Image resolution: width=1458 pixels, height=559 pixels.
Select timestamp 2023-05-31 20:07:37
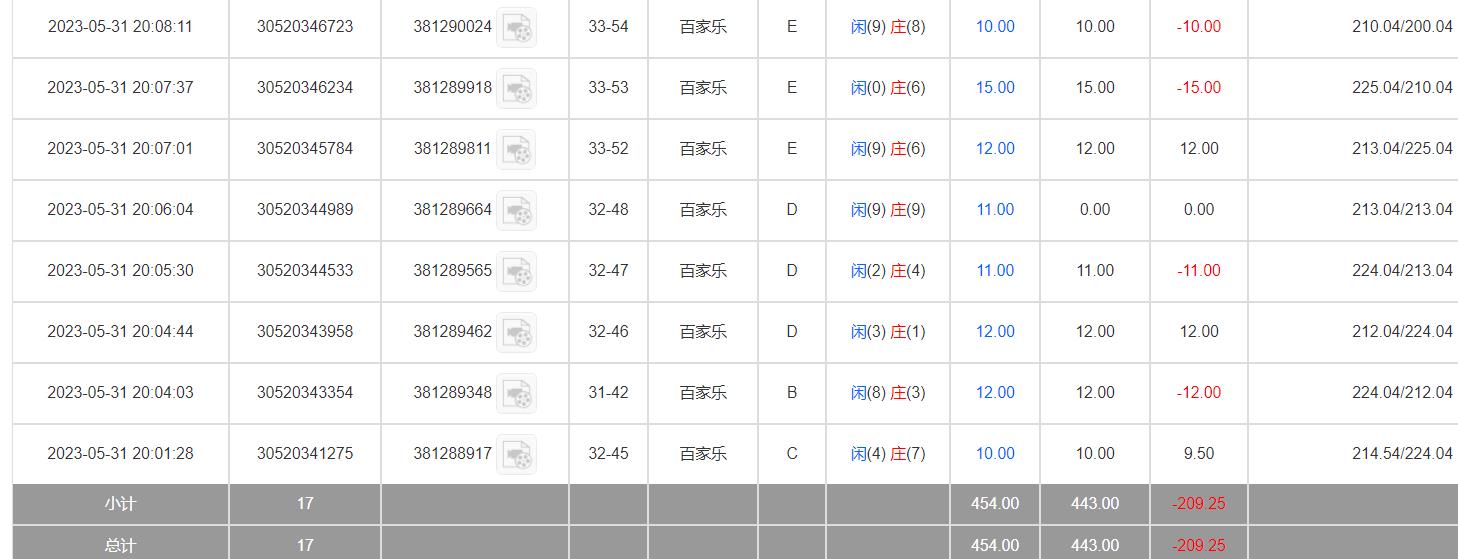(120, 88)
